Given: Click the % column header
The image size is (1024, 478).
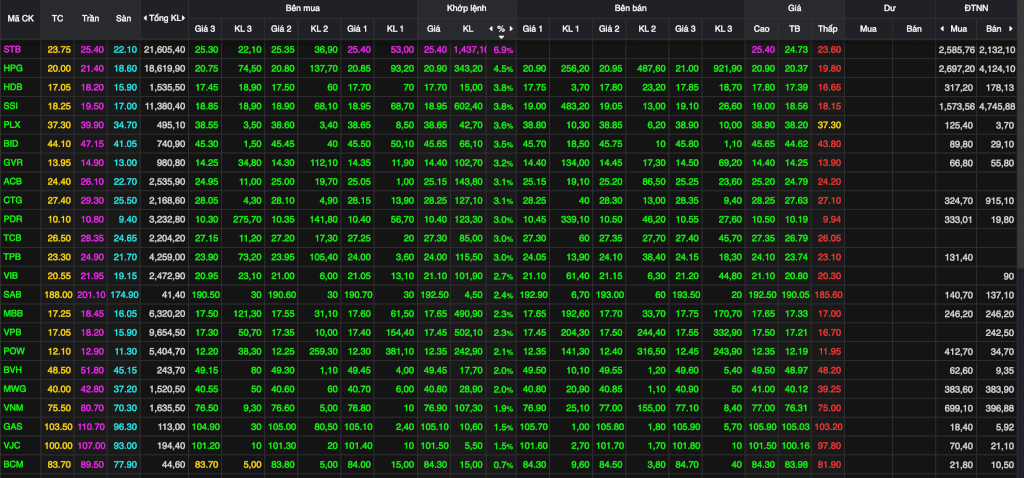Looking at the screenshot, I should pyautogui.click(x=501, y=29).
